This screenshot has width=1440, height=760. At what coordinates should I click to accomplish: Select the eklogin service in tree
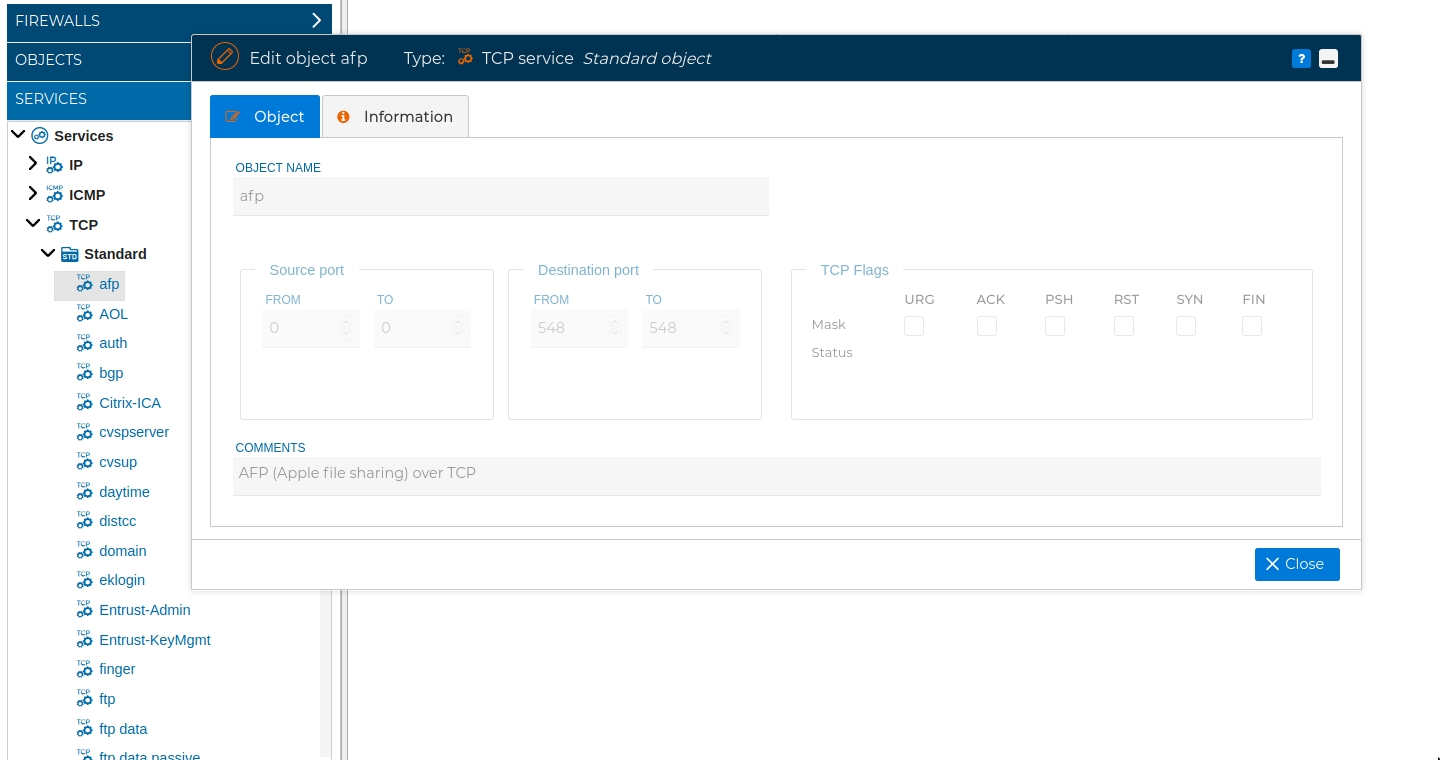pos(122,580)
